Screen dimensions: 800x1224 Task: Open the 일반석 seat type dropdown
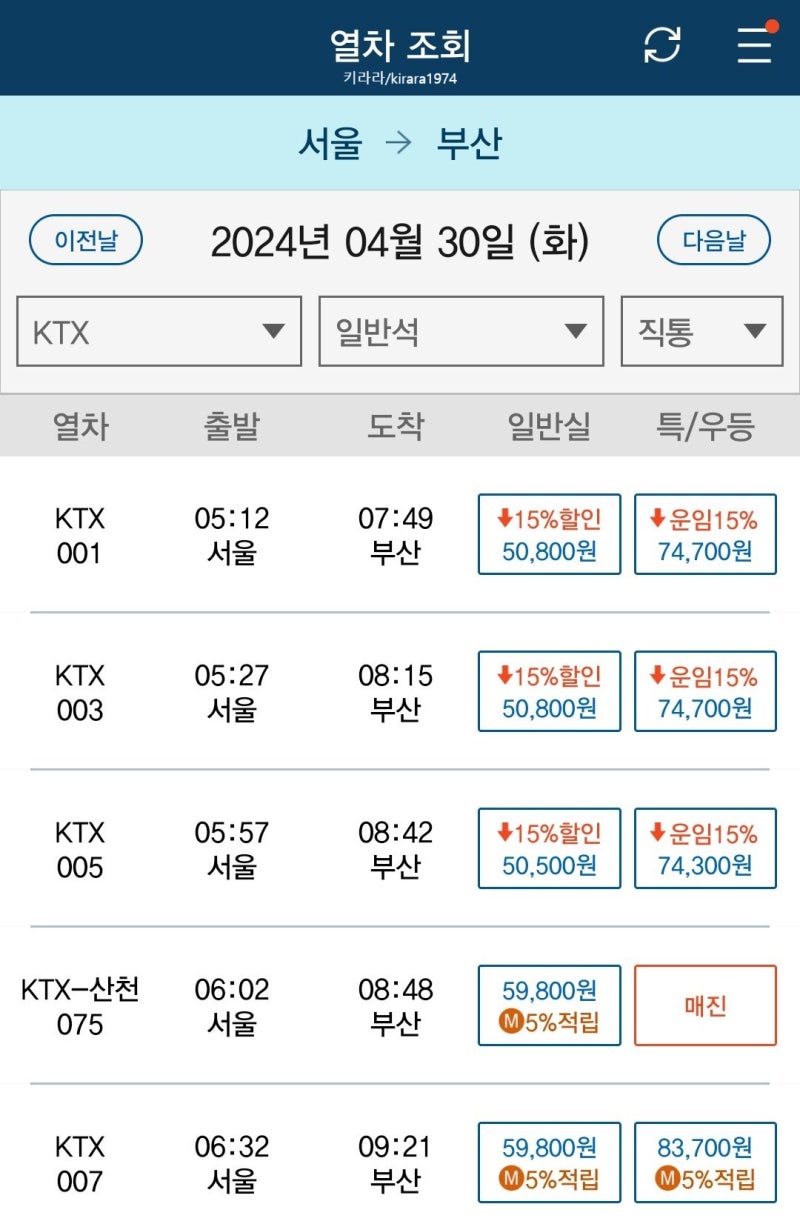461,331
